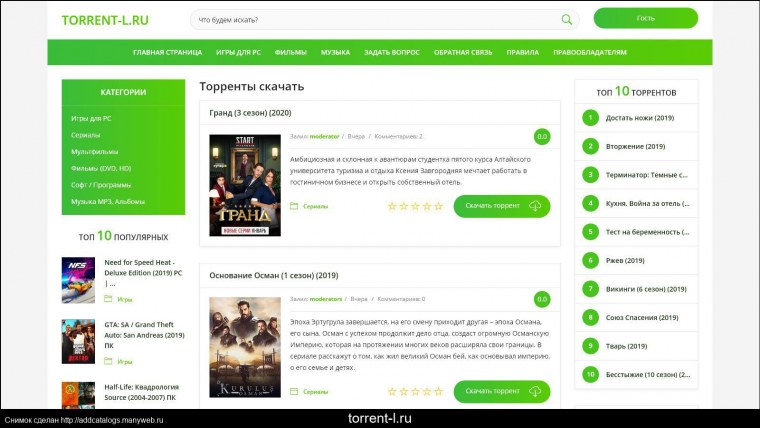Click number 5 badge beside Тест на беременность
760x428 pixels.
(590, 232)
